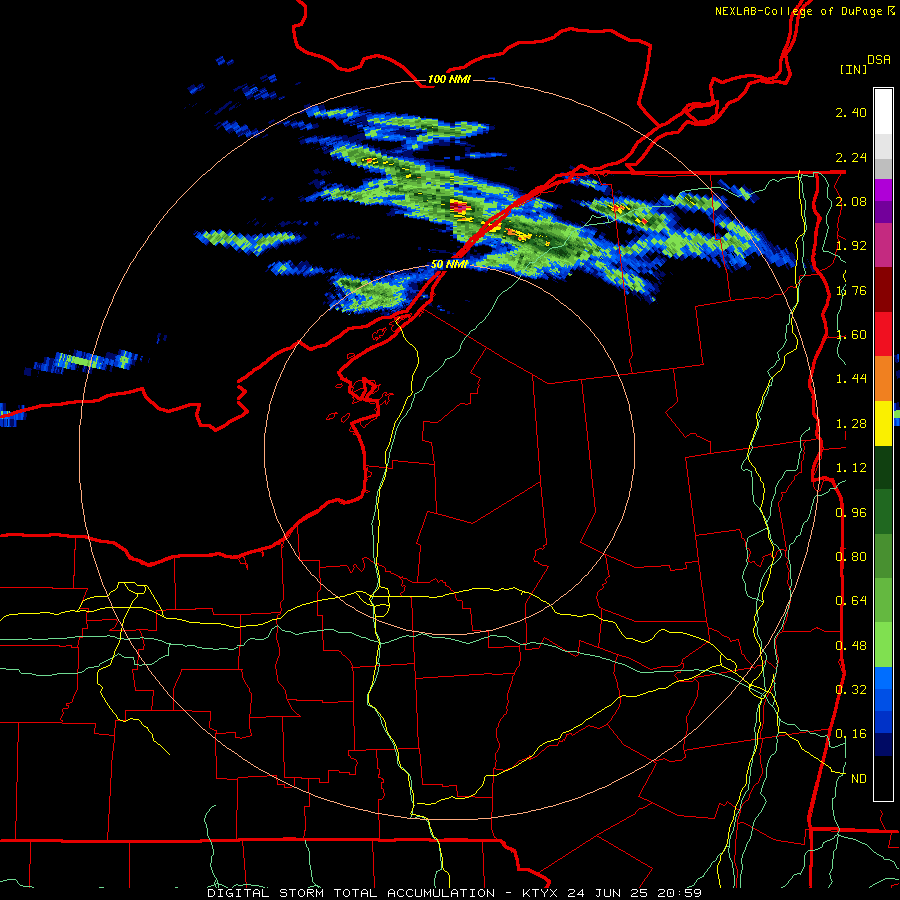Select the 0.96 legend value
The image size is (900, 900).
pyautogui.click(x=851, y=513)
